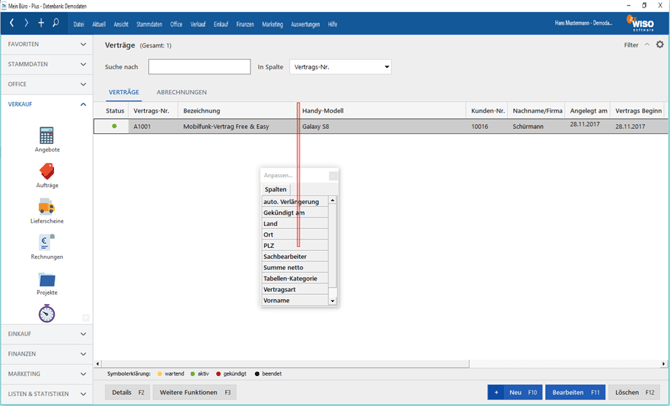Viewport: 670px width, 406px height.
Task: Open the Angebote calculator icon
Action: [46, 136]
